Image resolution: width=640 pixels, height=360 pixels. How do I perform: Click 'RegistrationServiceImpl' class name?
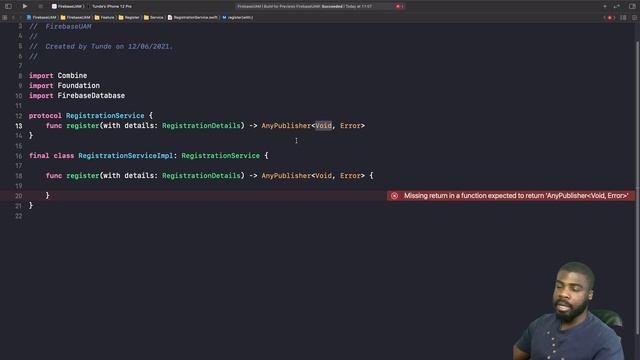(x=126, y=156)
